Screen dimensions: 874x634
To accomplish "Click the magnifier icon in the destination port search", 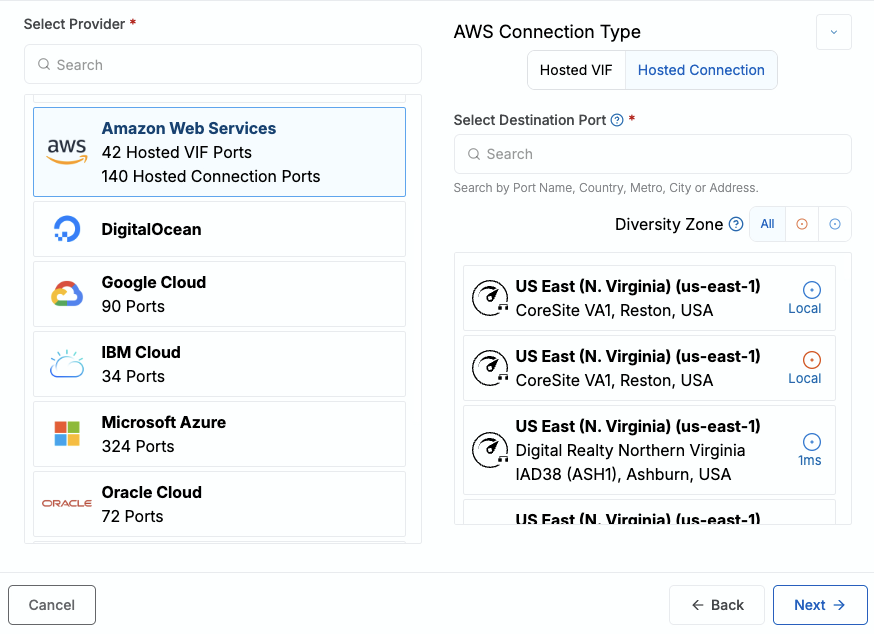I will (x=474, y=154).
